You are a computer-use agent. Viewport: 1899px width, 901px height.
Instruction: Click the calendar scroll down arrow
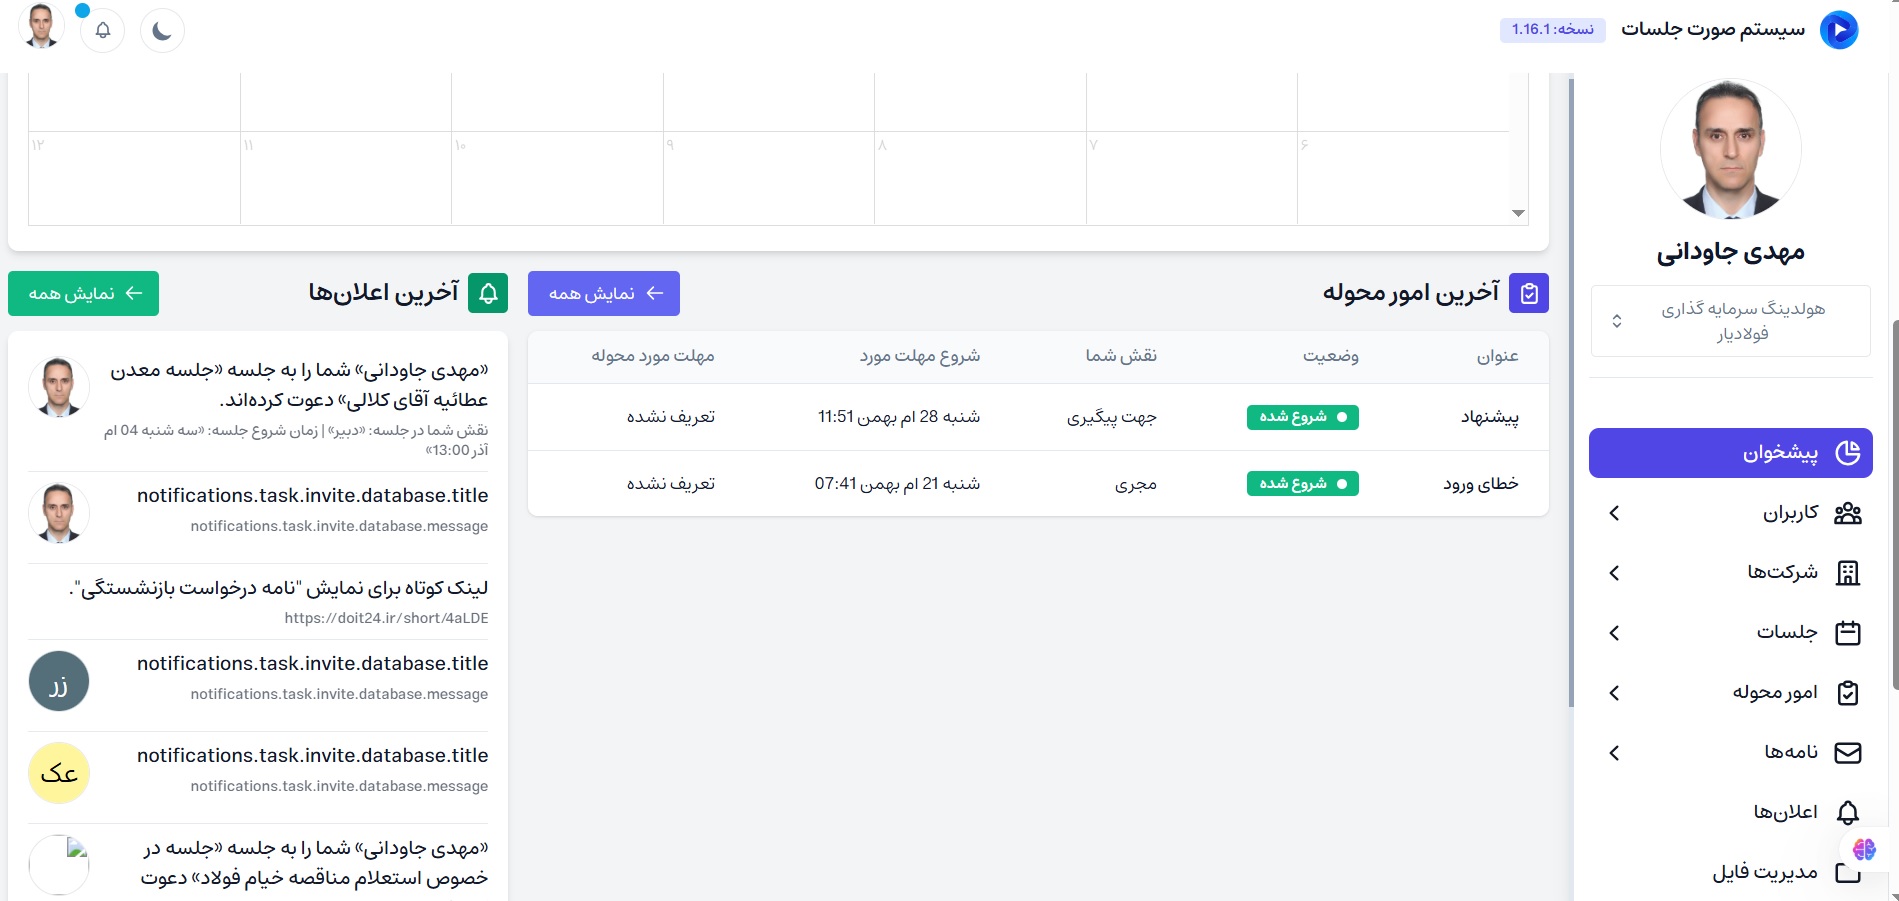1518,213
